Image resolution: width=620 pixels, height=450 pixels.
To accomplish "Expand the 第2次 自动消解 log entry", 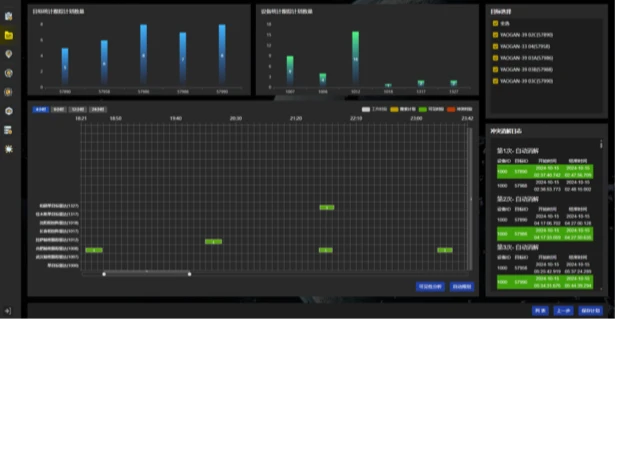I will click(518, 198).
